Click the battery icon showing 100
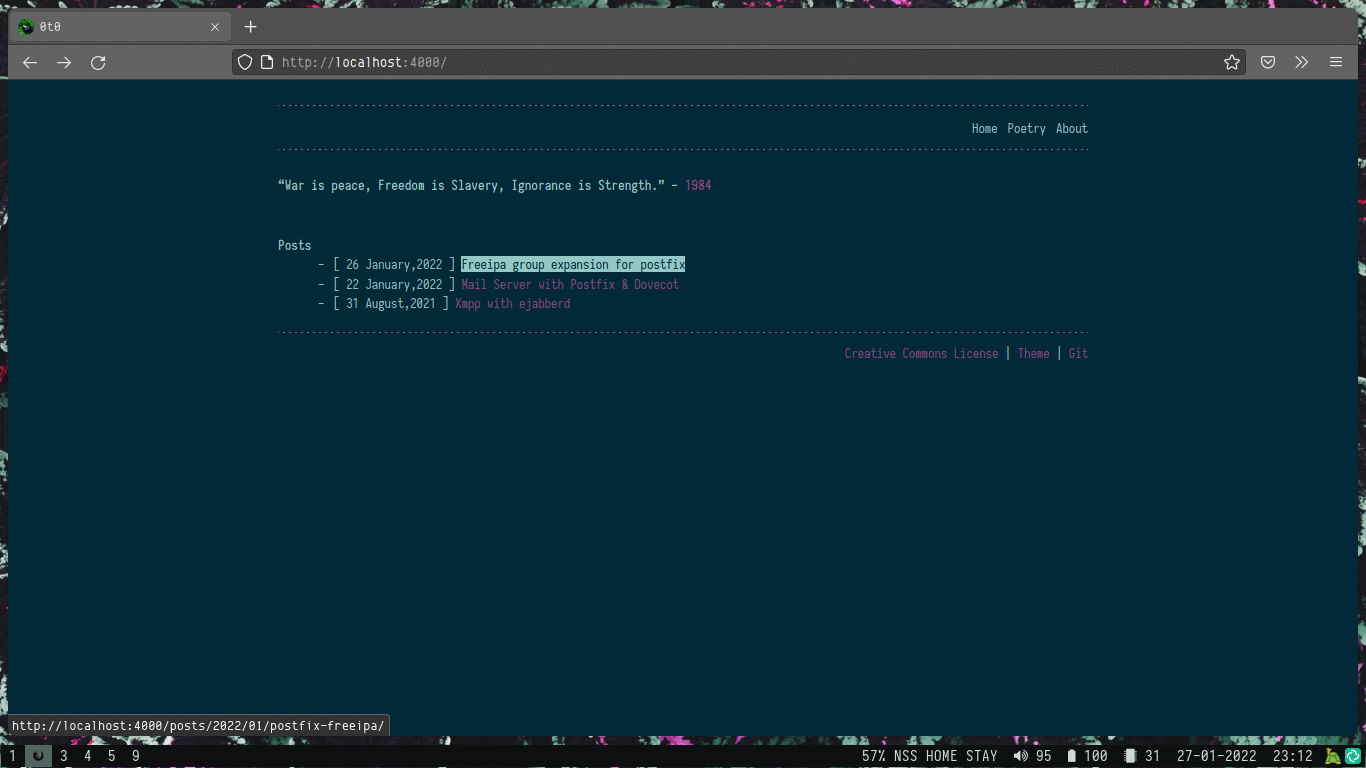This screenshot has width=1366, height=768. 1072,756
